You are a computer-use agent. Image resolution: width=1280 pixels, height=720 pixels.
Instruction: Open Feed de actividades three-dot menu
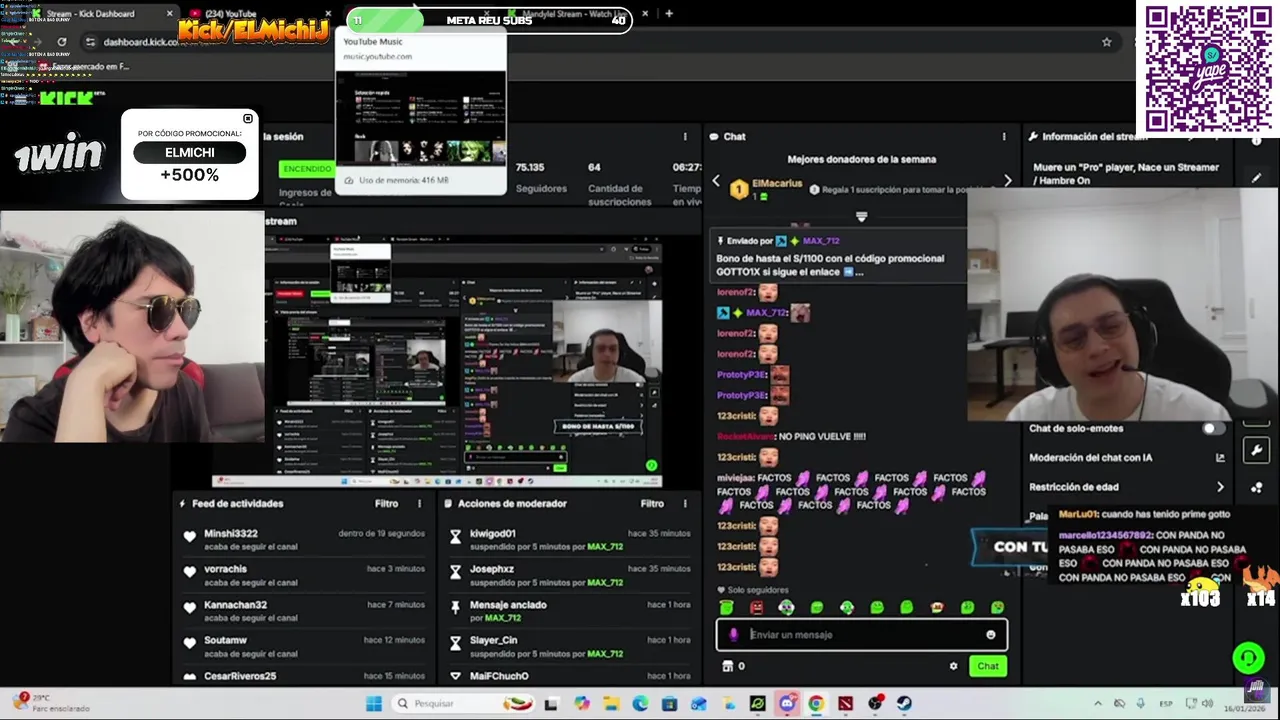tap(419, 504)
